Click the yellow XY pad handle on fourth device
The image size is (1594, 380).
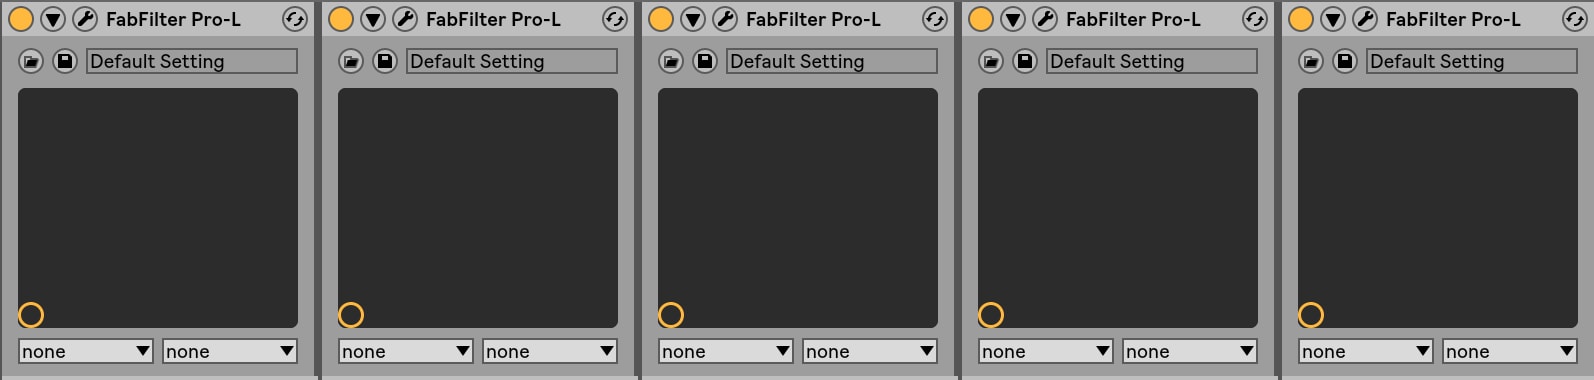pos(991,315)
